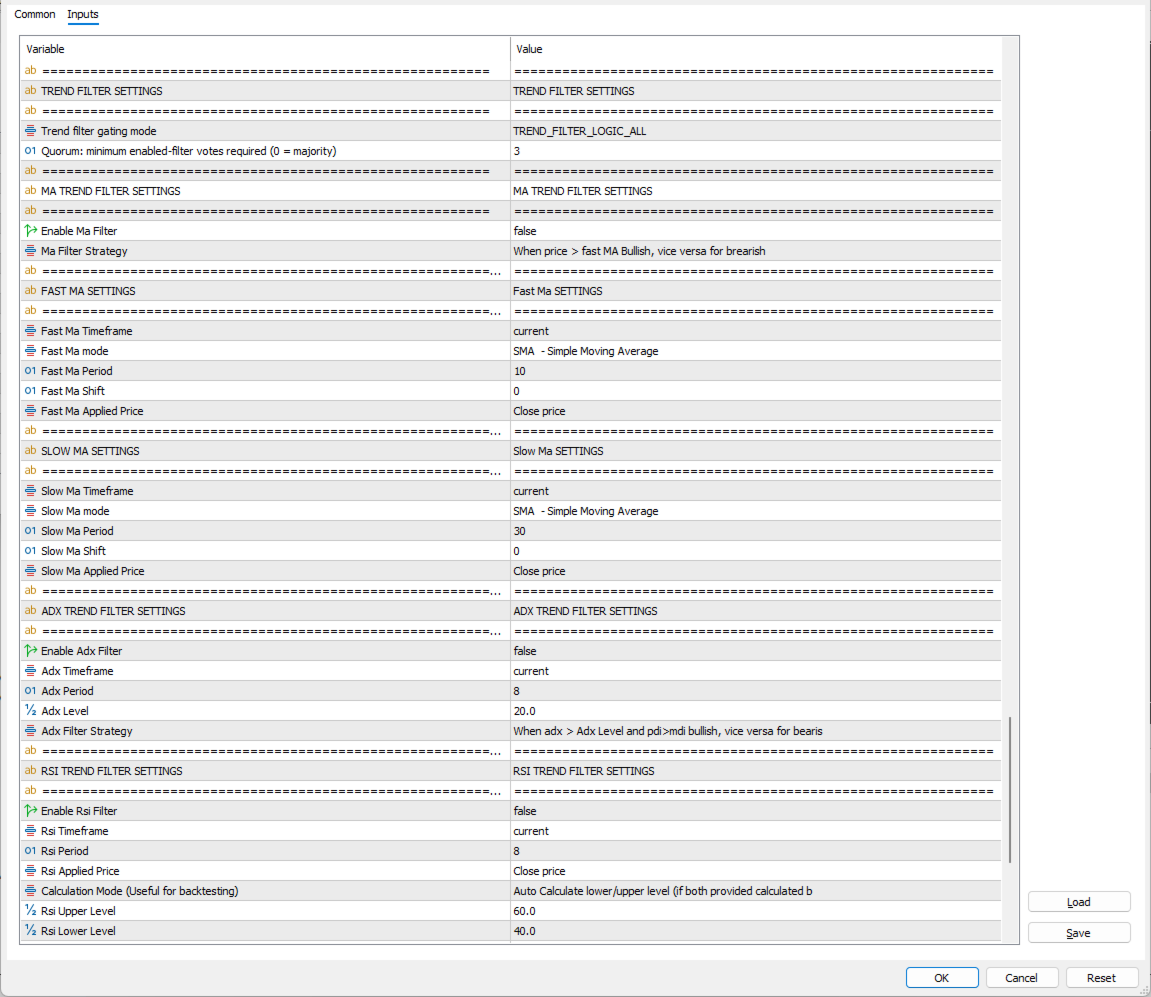Click the icon beside Slow Ma Timeframe
Image resolution: width=1151 pixels, height=997 pixels.
point(30,490)
